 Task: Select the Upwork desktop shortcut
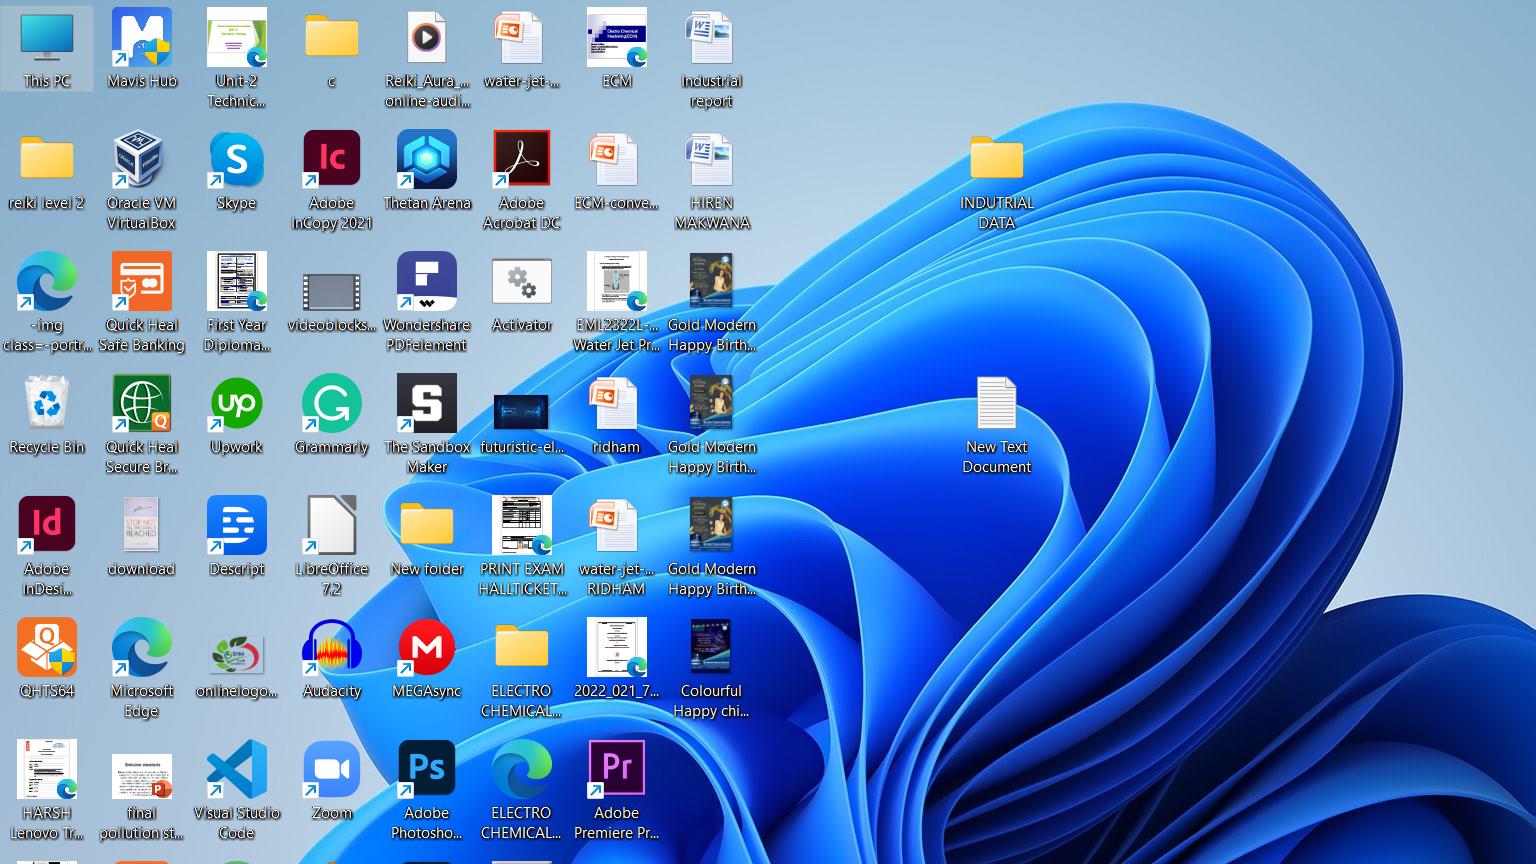point(237,405)
